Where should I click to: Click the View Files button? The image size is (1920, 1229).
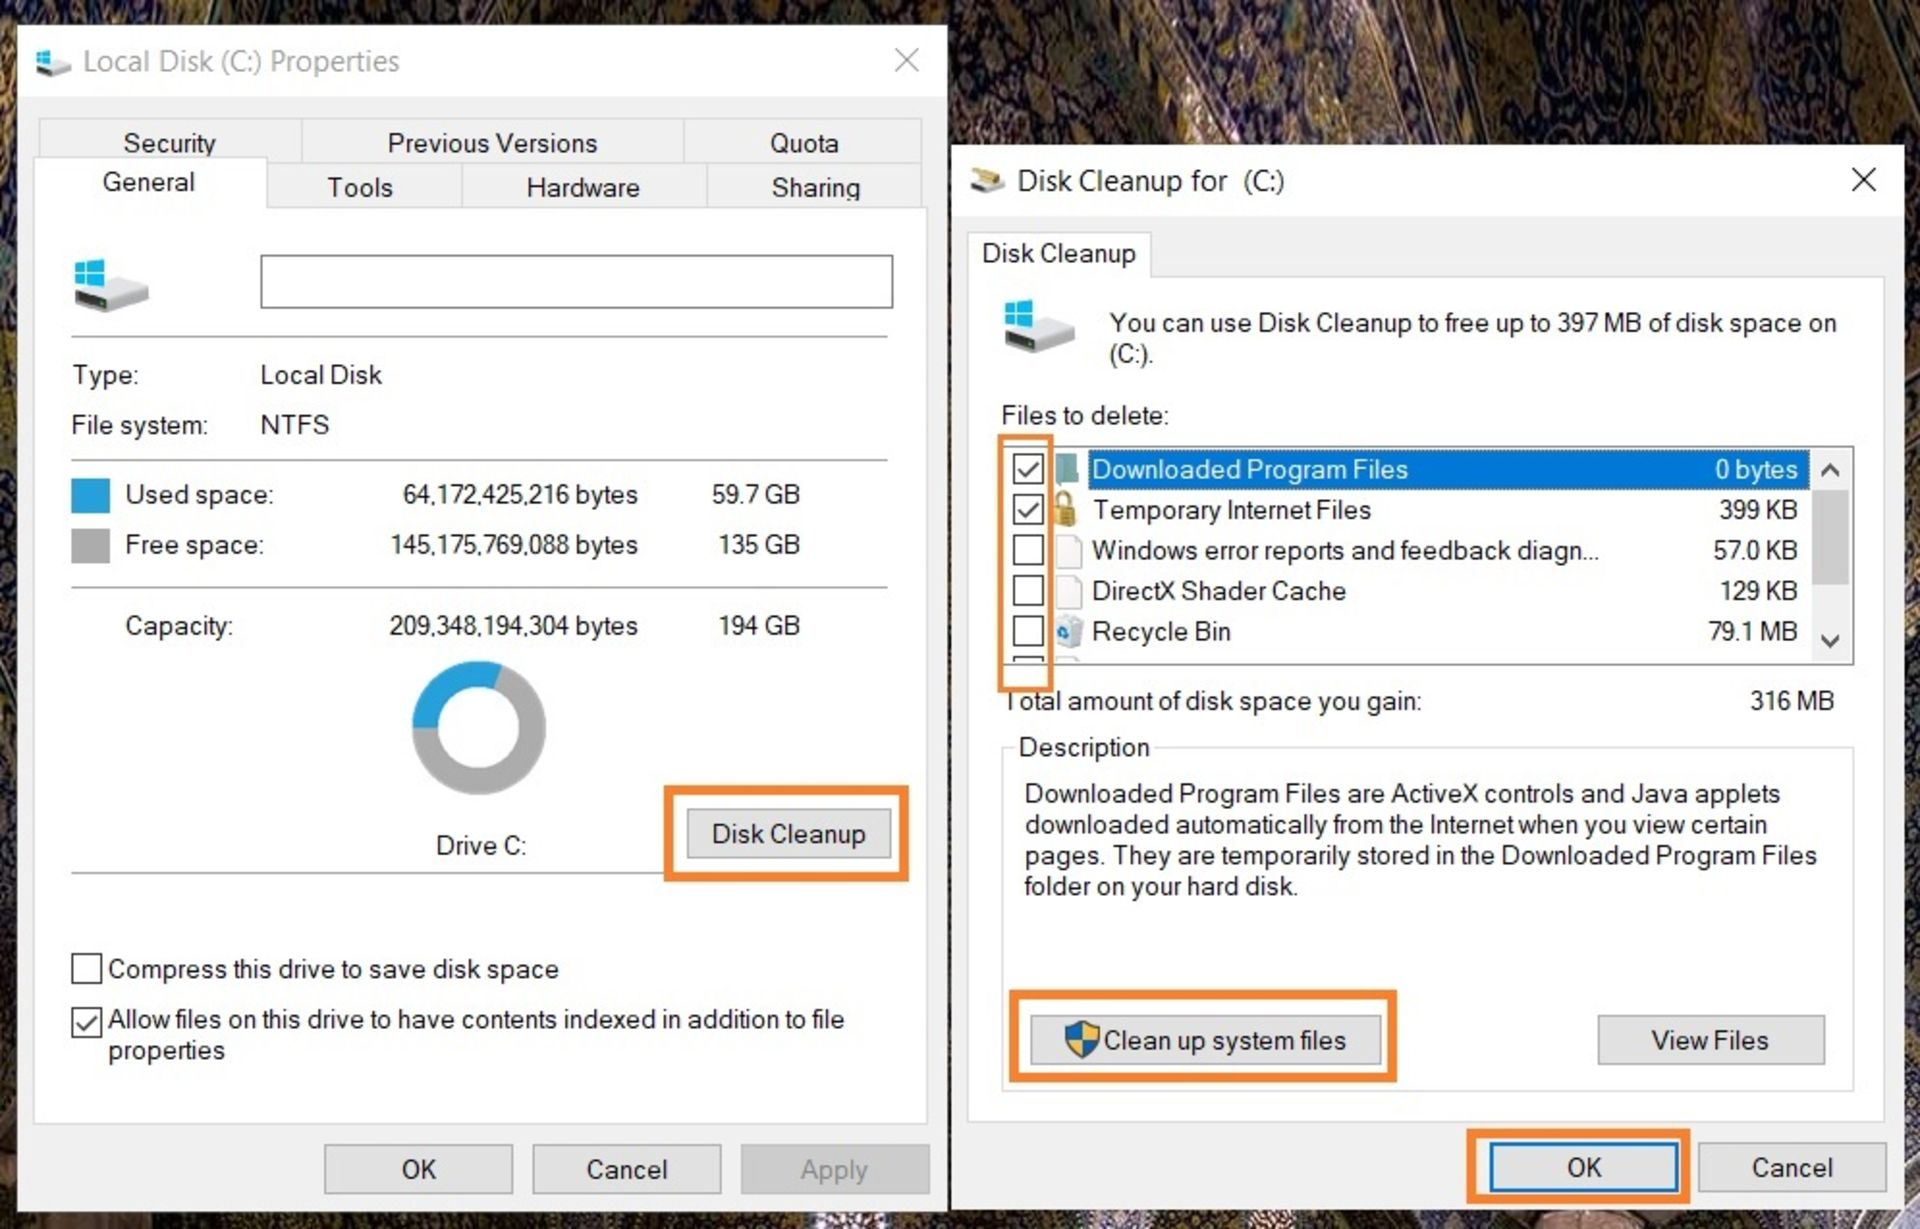(1710, 1040)
